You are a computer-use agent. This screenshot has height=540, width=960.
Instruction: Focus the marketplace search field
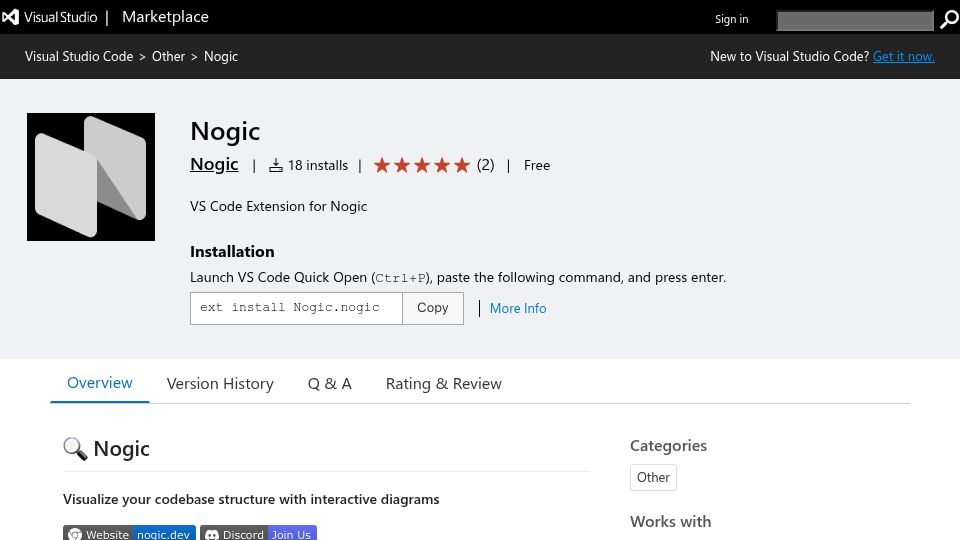click(855, 20)
